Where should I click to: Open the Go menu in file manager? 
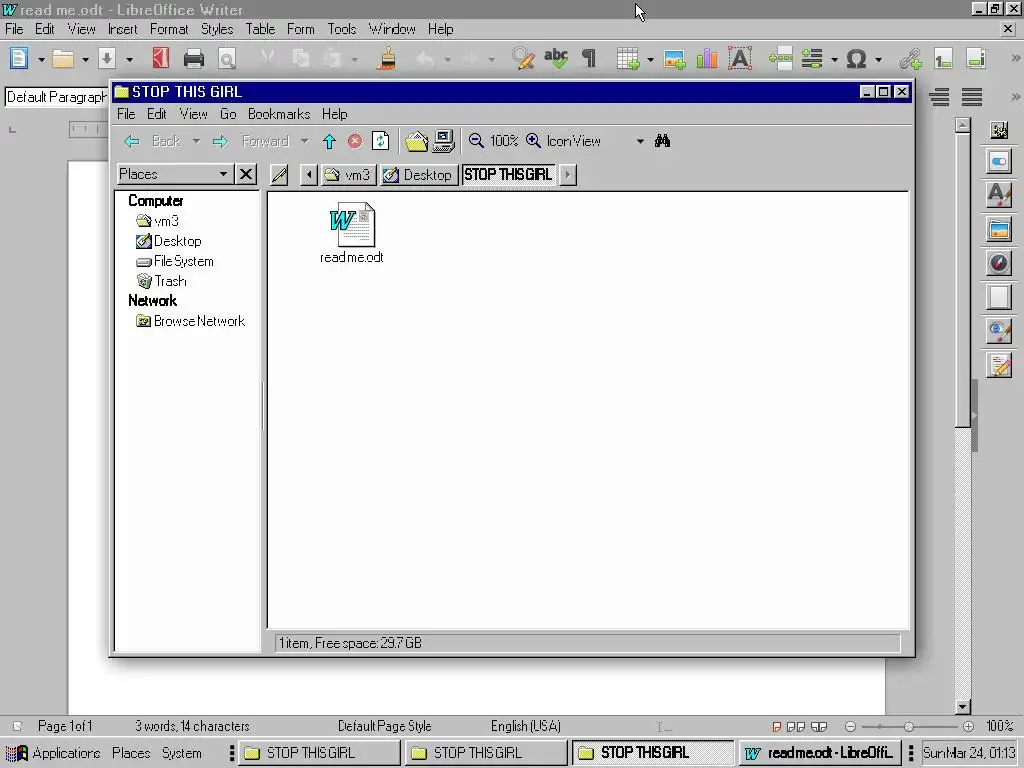click(228, 114)
